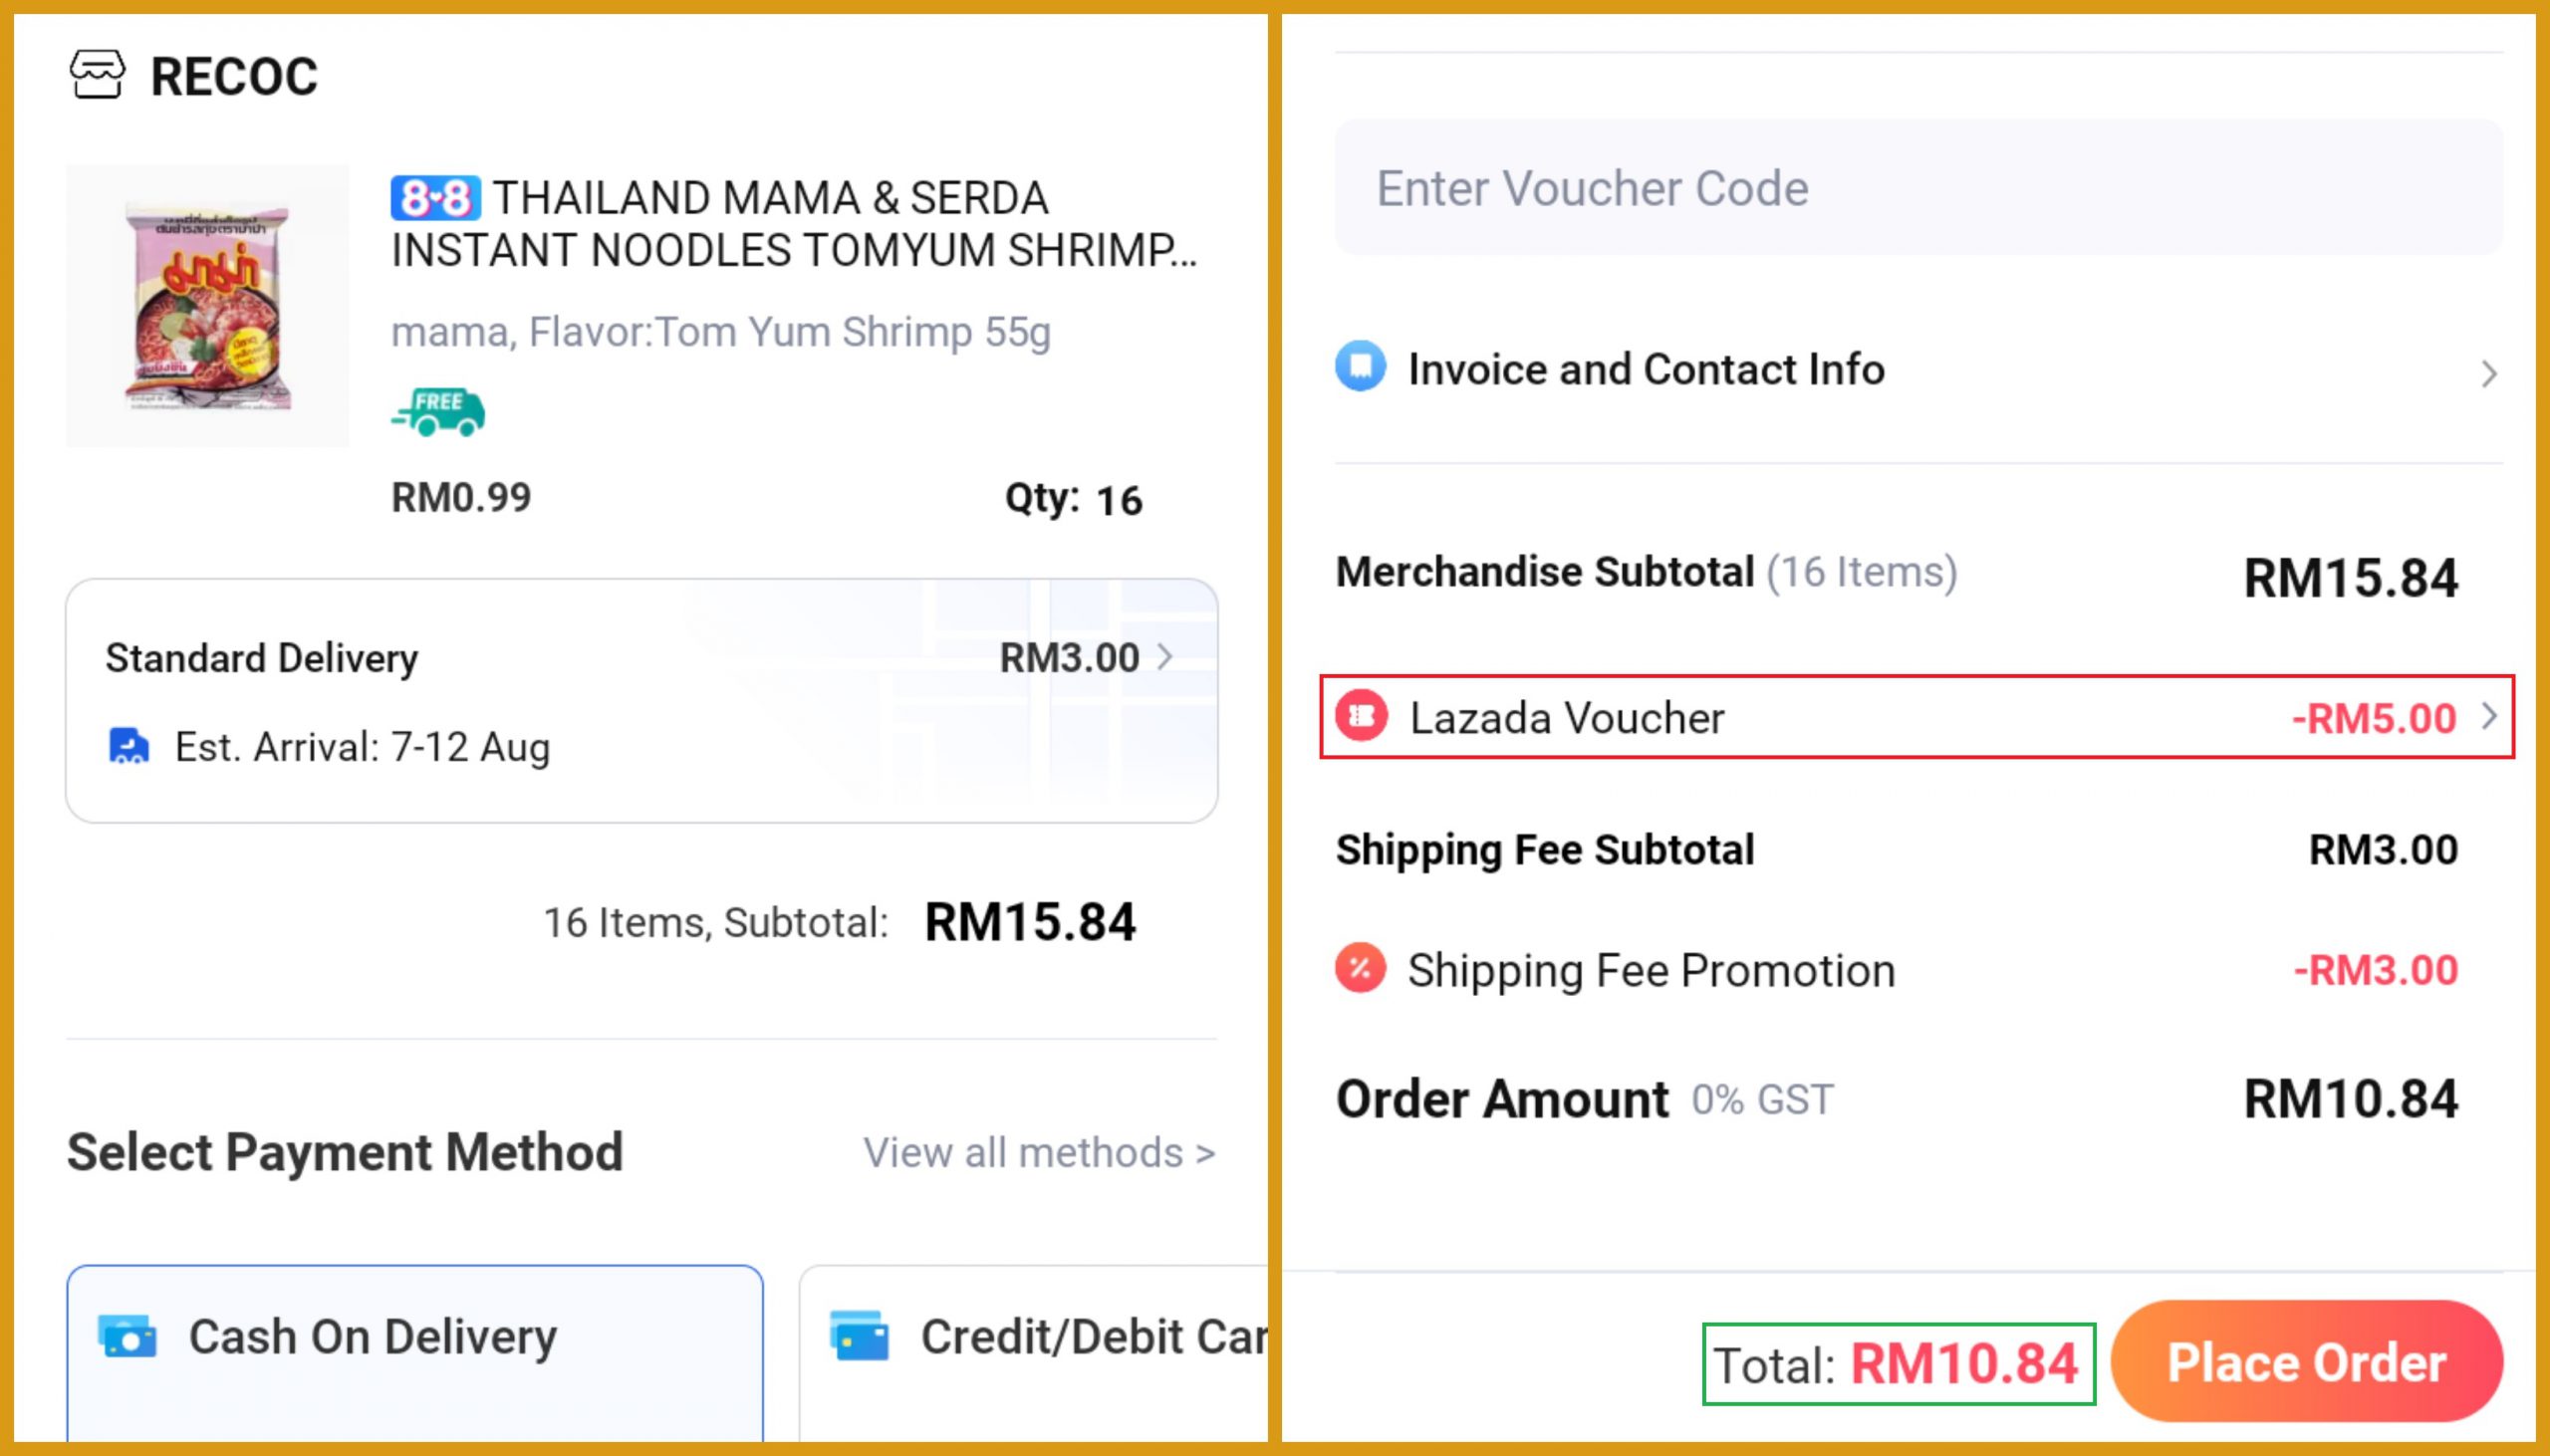Click the Cash On Delivery camera icon
Image resolution: width=2550 pixels, height=1456 pixels.
(127, 1337)
